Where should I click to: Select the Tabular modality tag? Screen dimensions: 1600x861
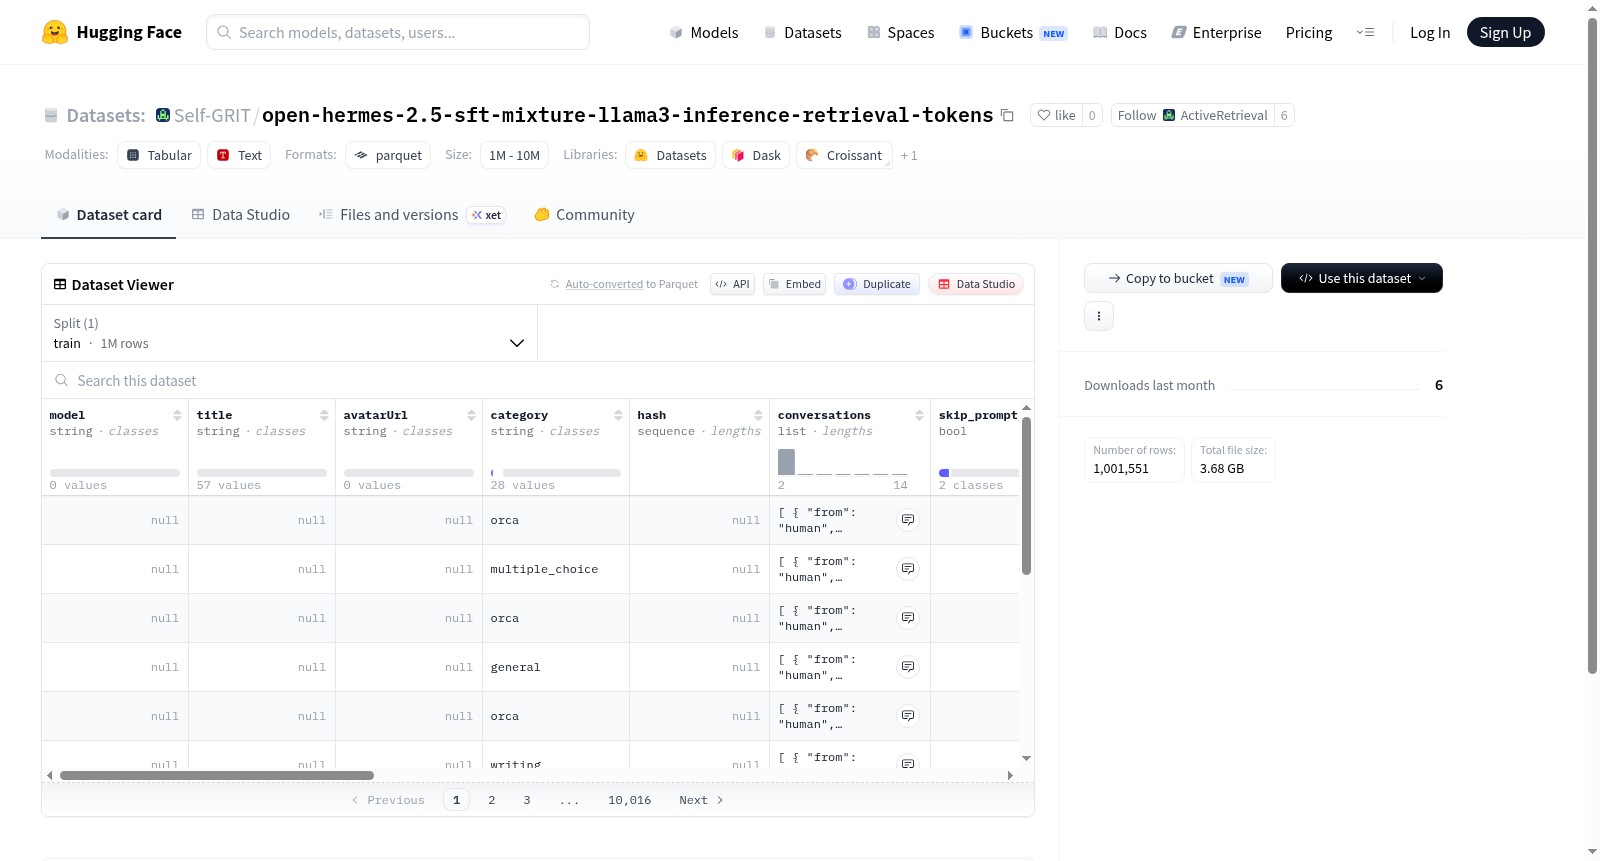click(159, 155)
